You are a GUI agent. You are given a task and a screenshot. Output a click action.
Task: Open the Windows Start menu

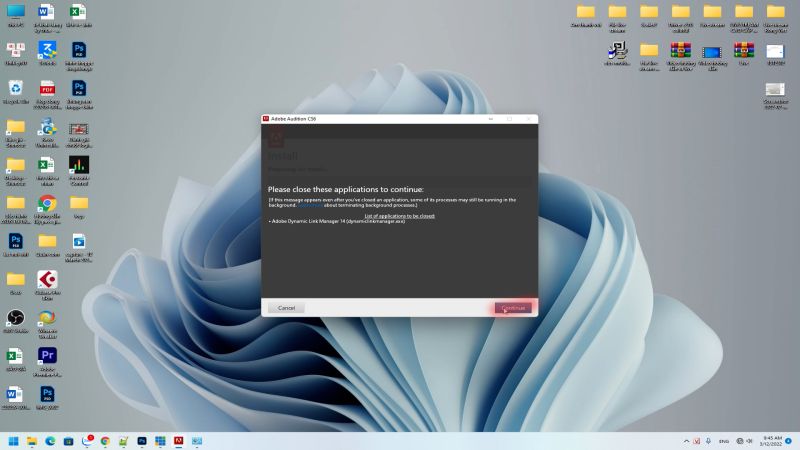[14, 441]
